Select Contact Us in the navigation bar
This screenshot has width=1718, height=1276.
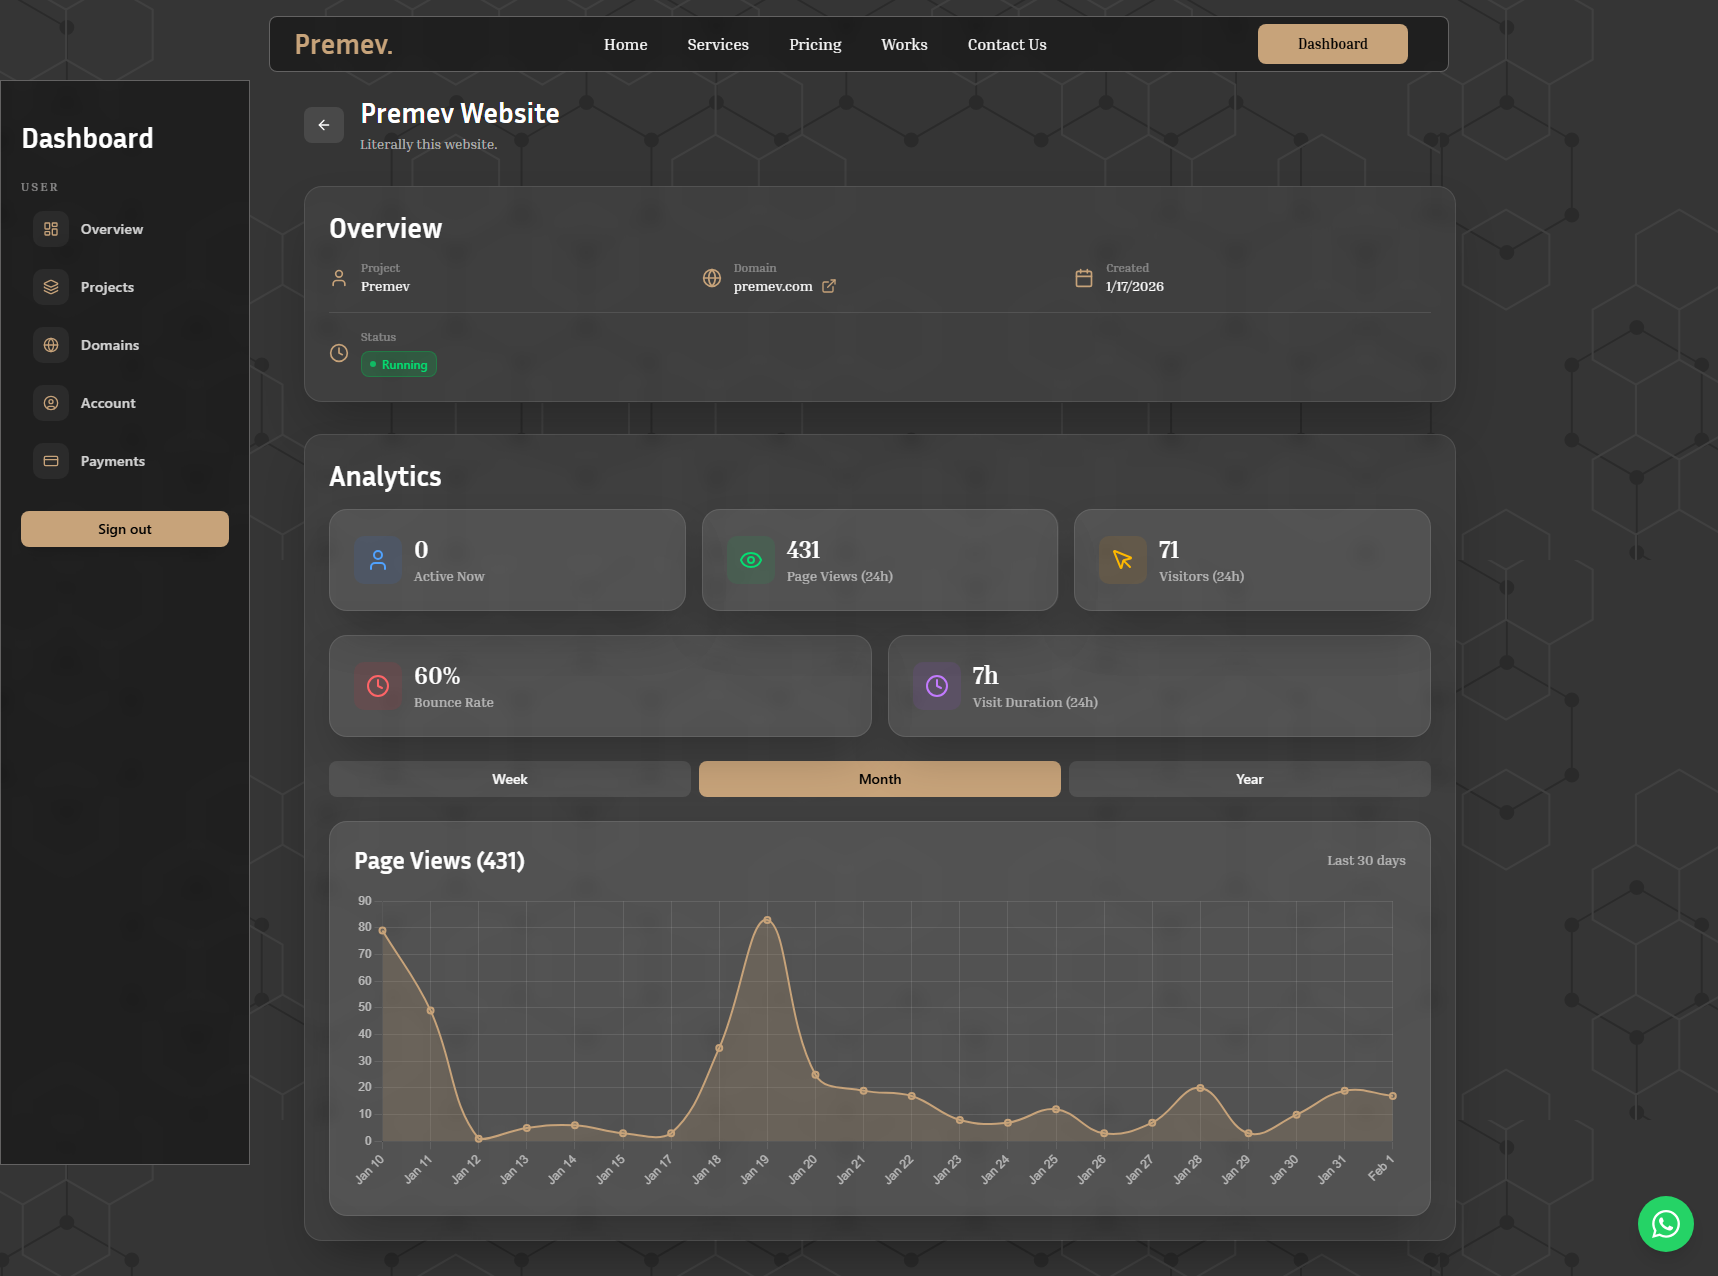(x=1006, y=44)
